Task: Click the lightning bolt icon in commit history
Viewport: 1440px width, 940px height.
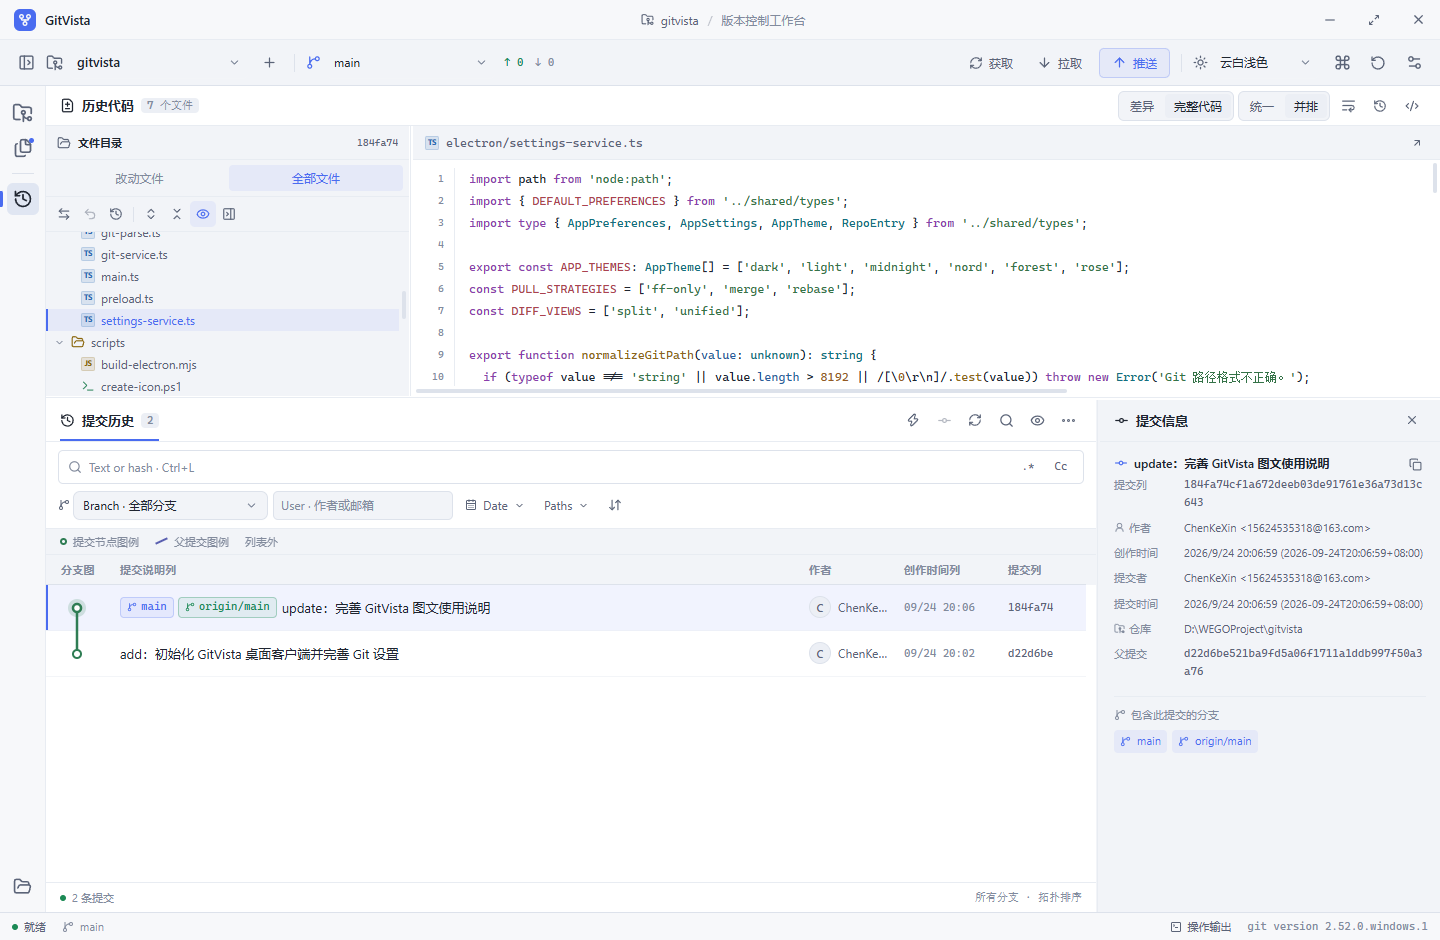Action: coord(913,421)
